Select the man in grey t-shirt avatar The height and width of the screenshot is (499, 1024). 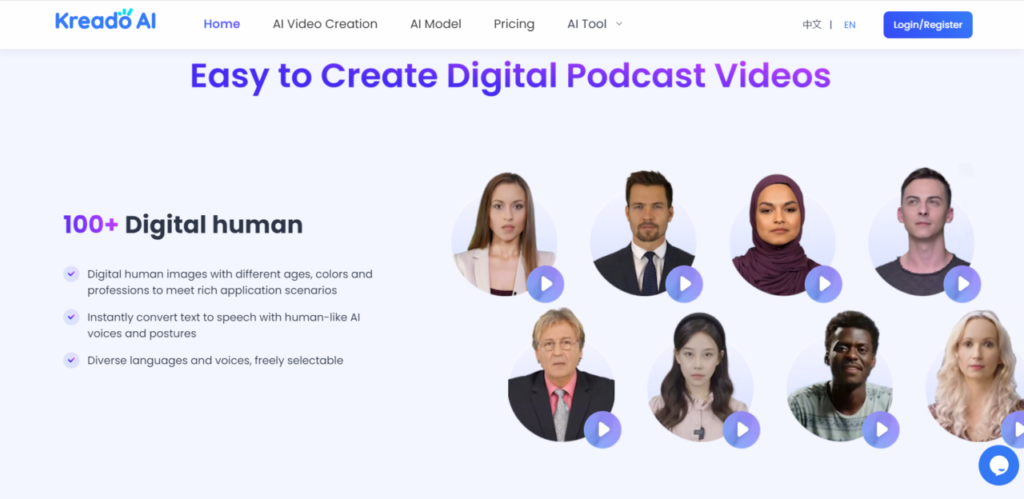[921, 233]
